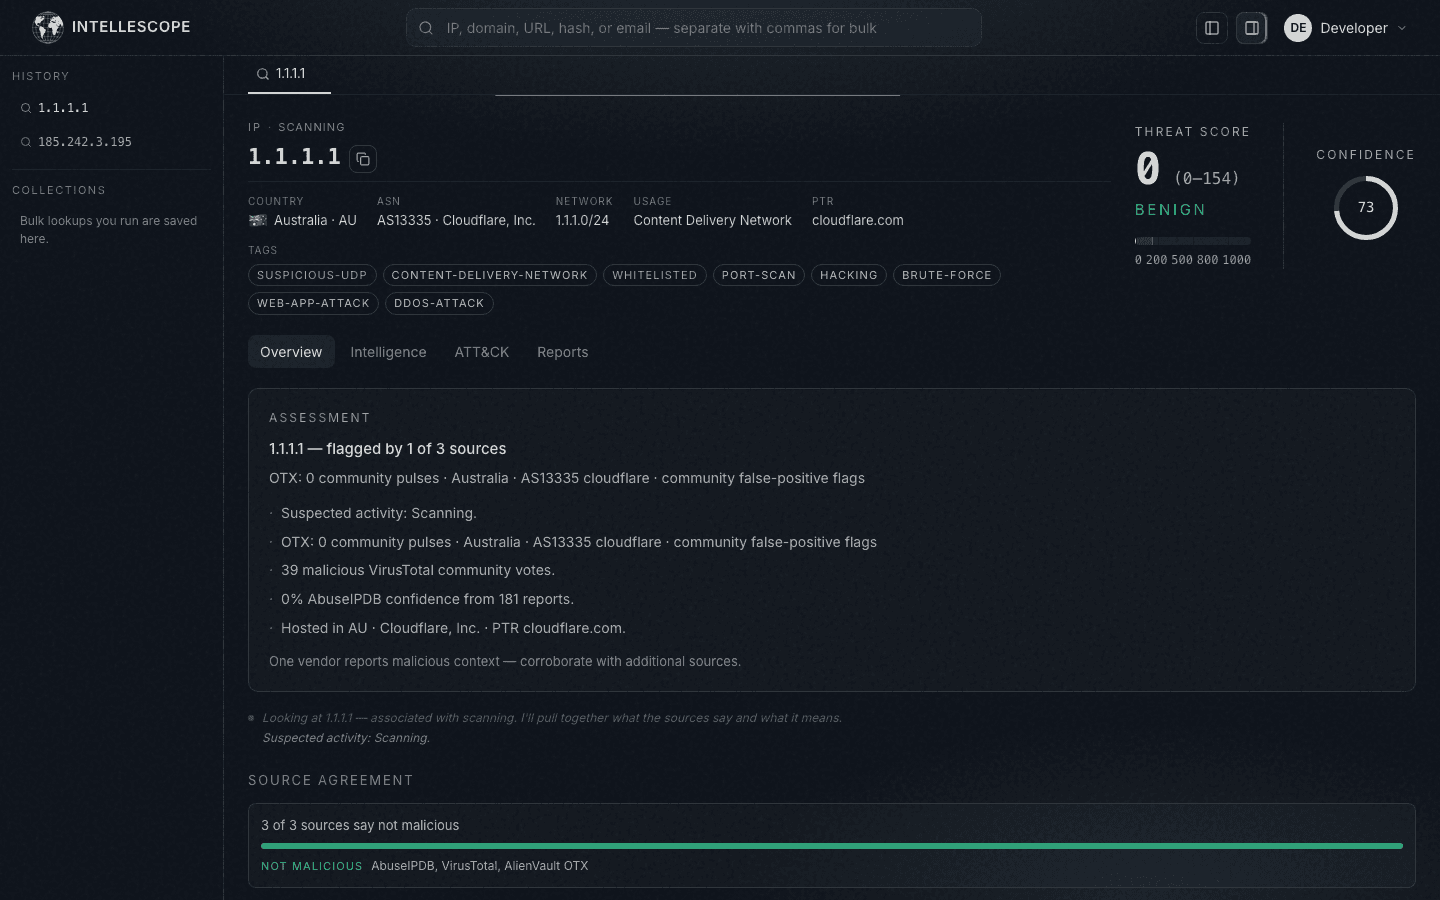Click the confidence ring showing 73
This screenshot has height=900, width=1440.
tap(1366, 208)
